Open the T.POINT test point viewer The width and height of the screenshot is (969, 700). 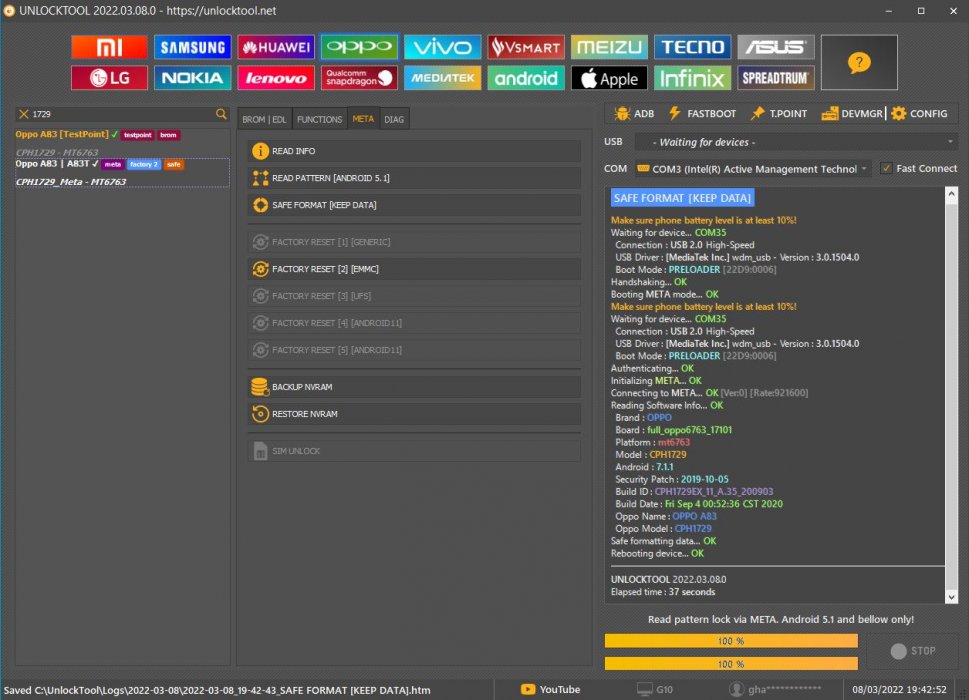coord(779,114)
